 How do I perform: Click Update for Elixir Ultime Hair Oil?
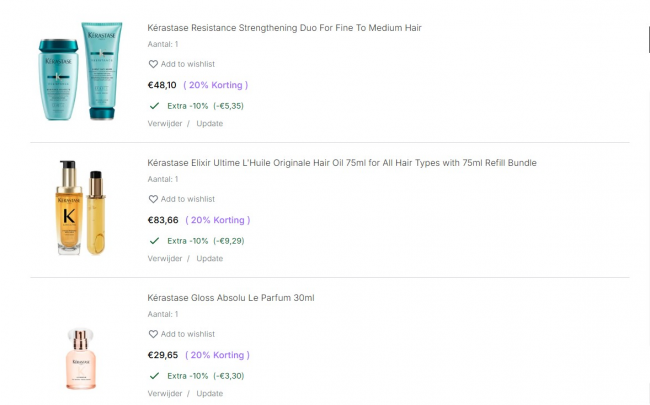click(x=209, y=259)
